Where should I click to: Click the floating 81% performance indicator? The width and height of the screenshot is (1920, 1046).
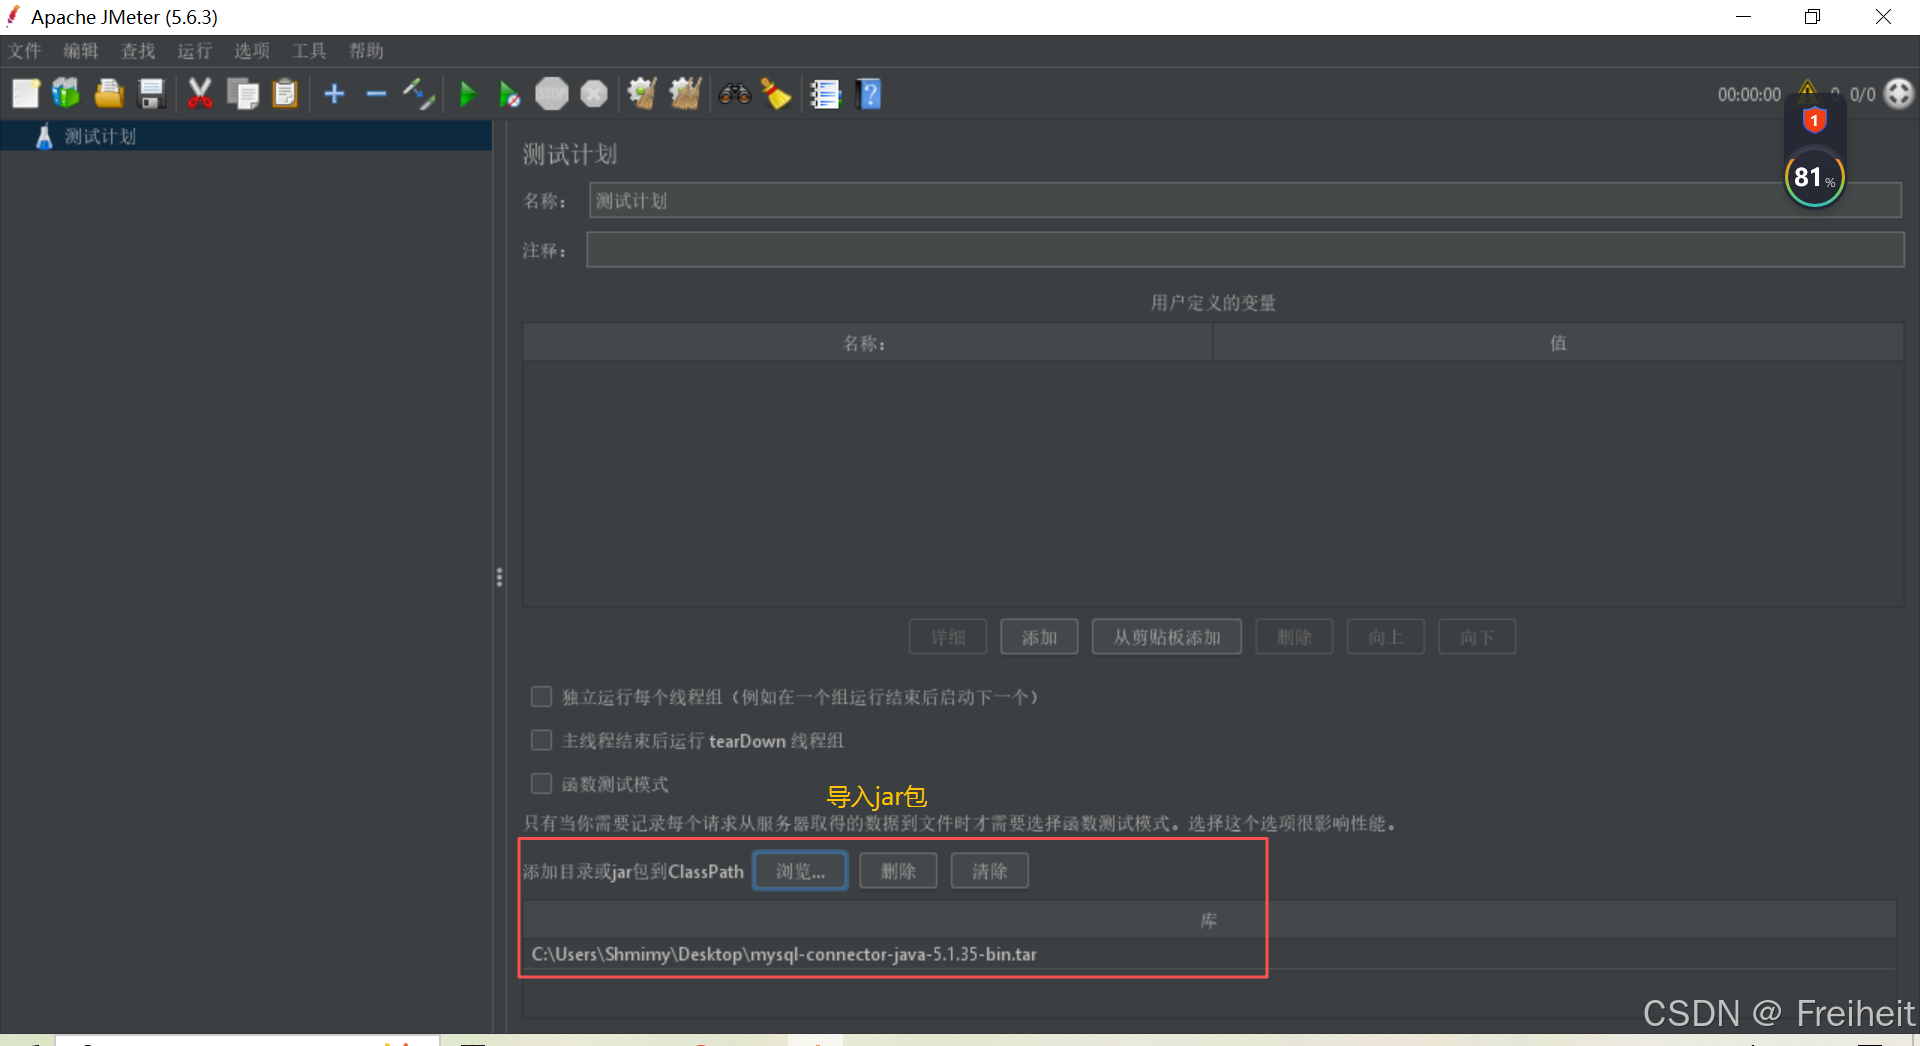1814,178
